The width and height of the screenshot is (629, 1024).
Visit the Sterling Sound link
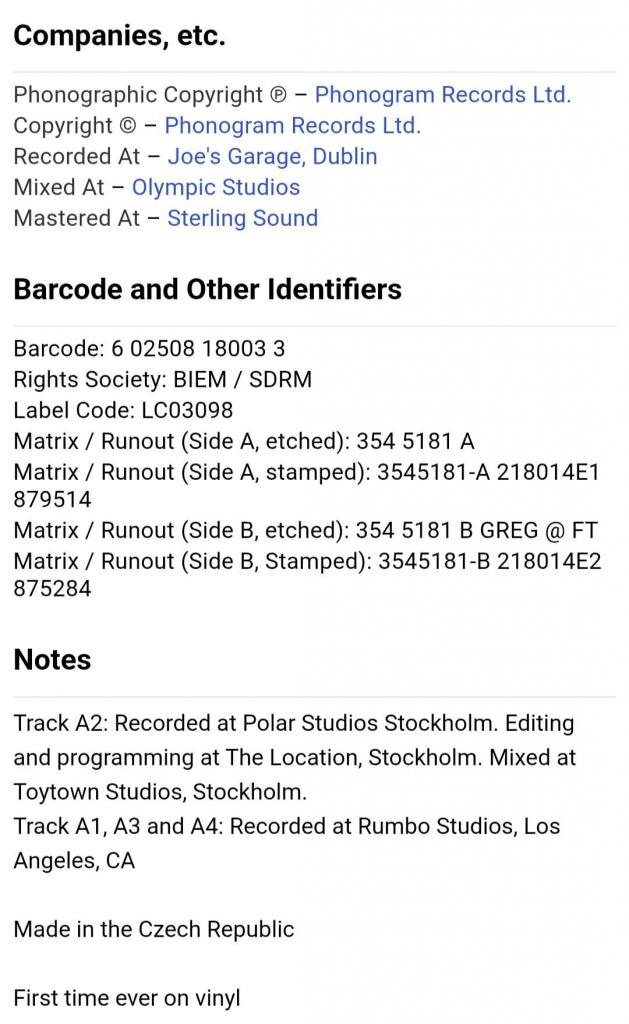point(242,218)
